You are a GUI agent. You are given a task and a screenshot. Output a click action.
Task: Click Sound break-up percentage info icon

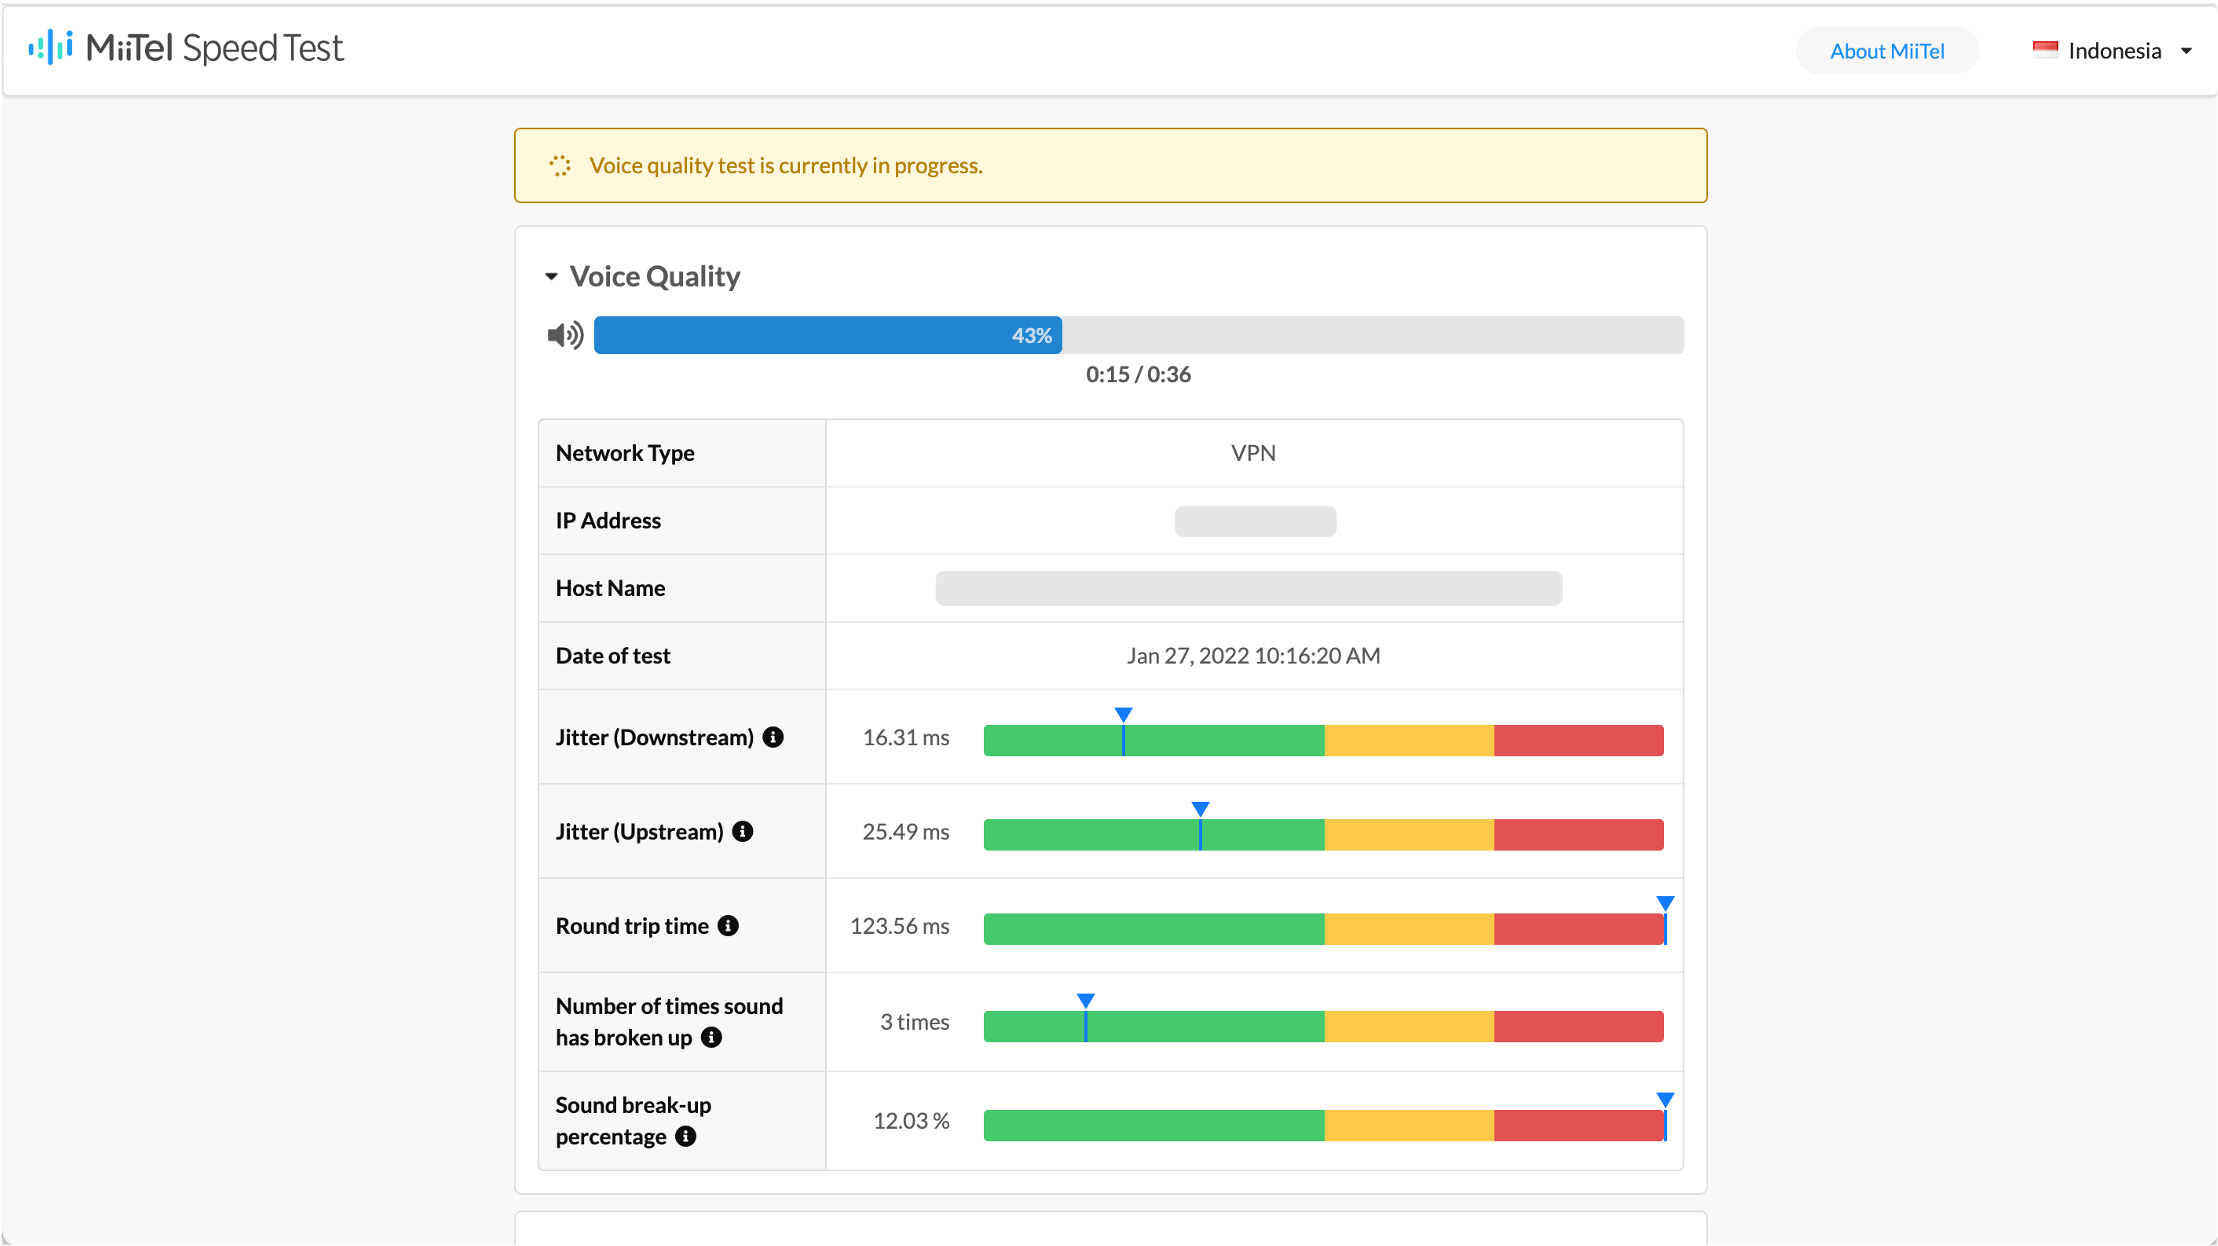(685, 1136)
